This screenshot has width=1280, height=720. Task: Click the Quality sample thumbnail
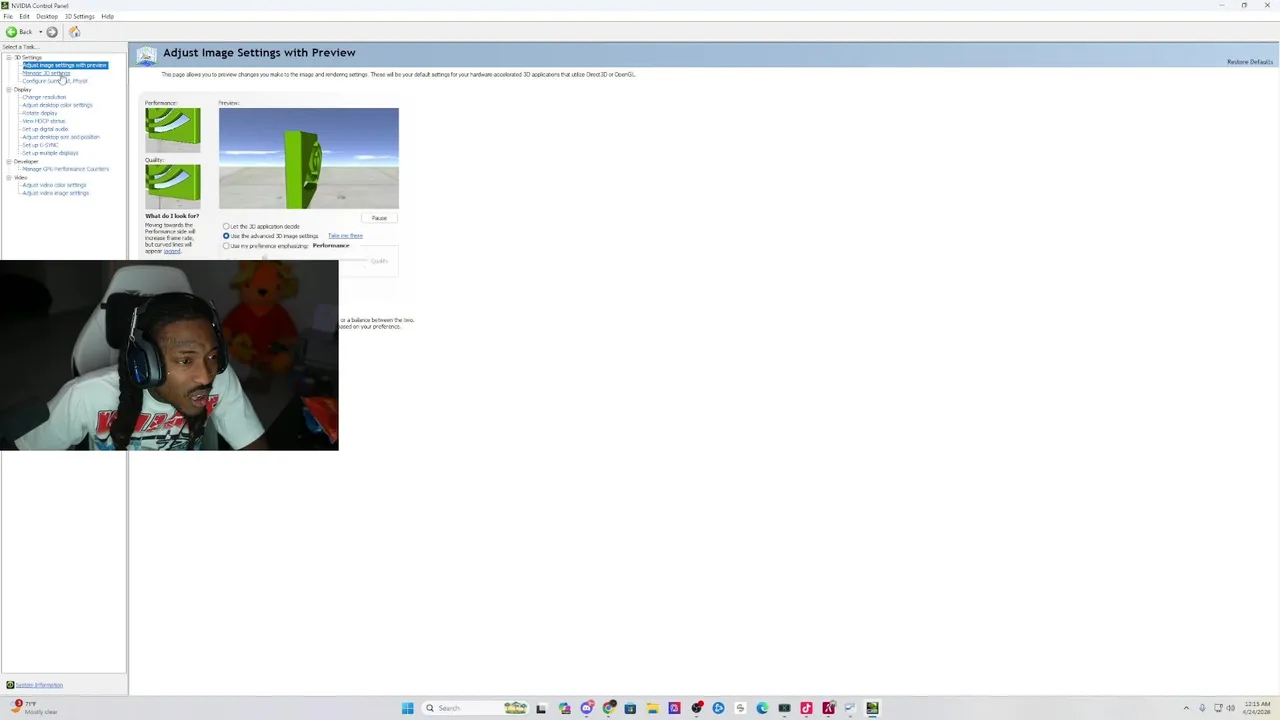click(172, 186)
